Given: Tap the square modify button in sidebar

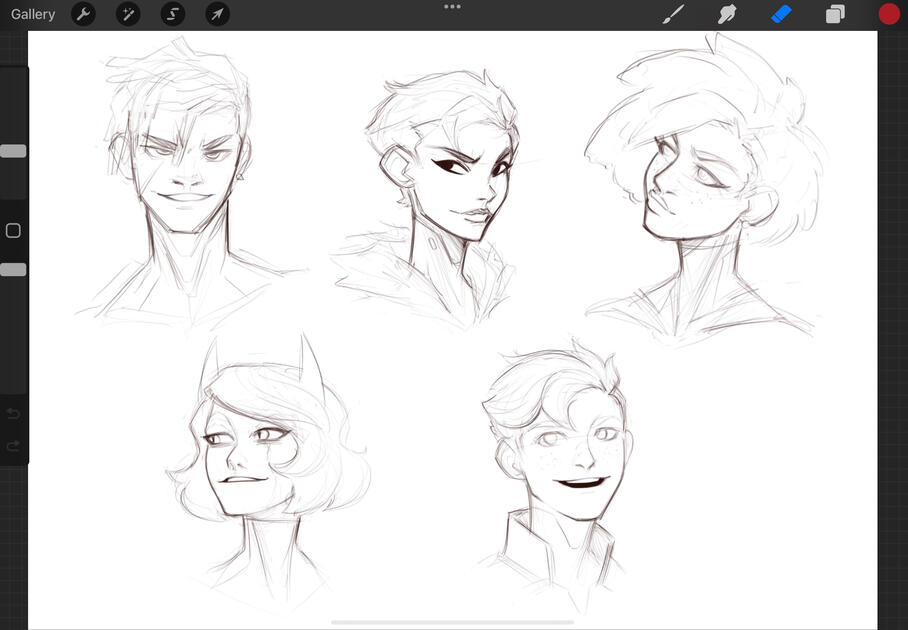Looking at the screenshot, I should click(13, 231).
